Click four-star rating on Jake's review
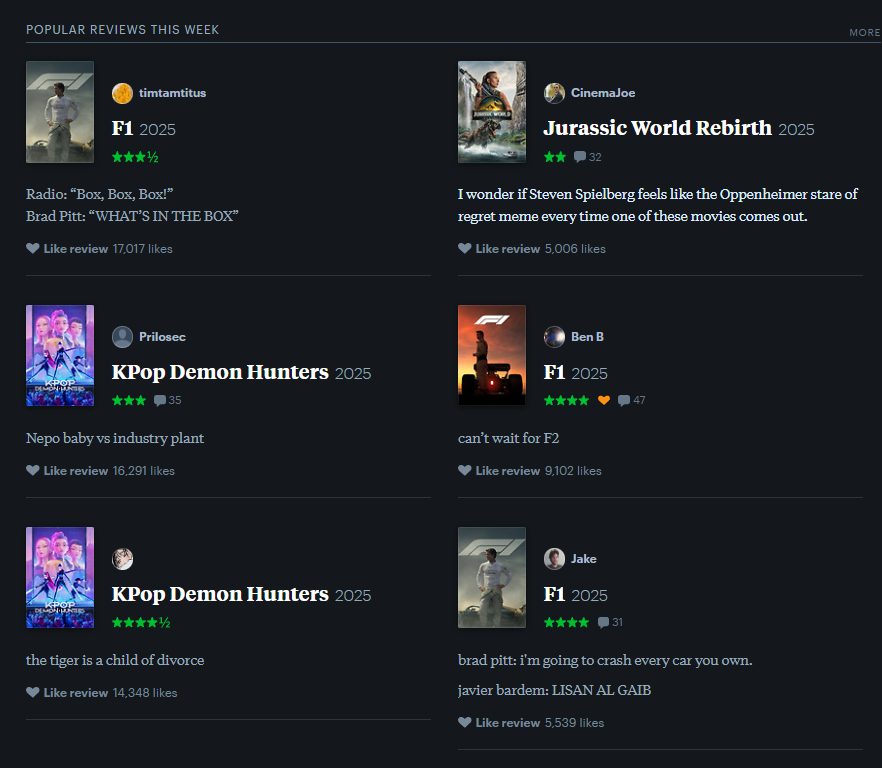Image resolution: width=882 pixels, height=768 pixels. [x=566, y=622]
